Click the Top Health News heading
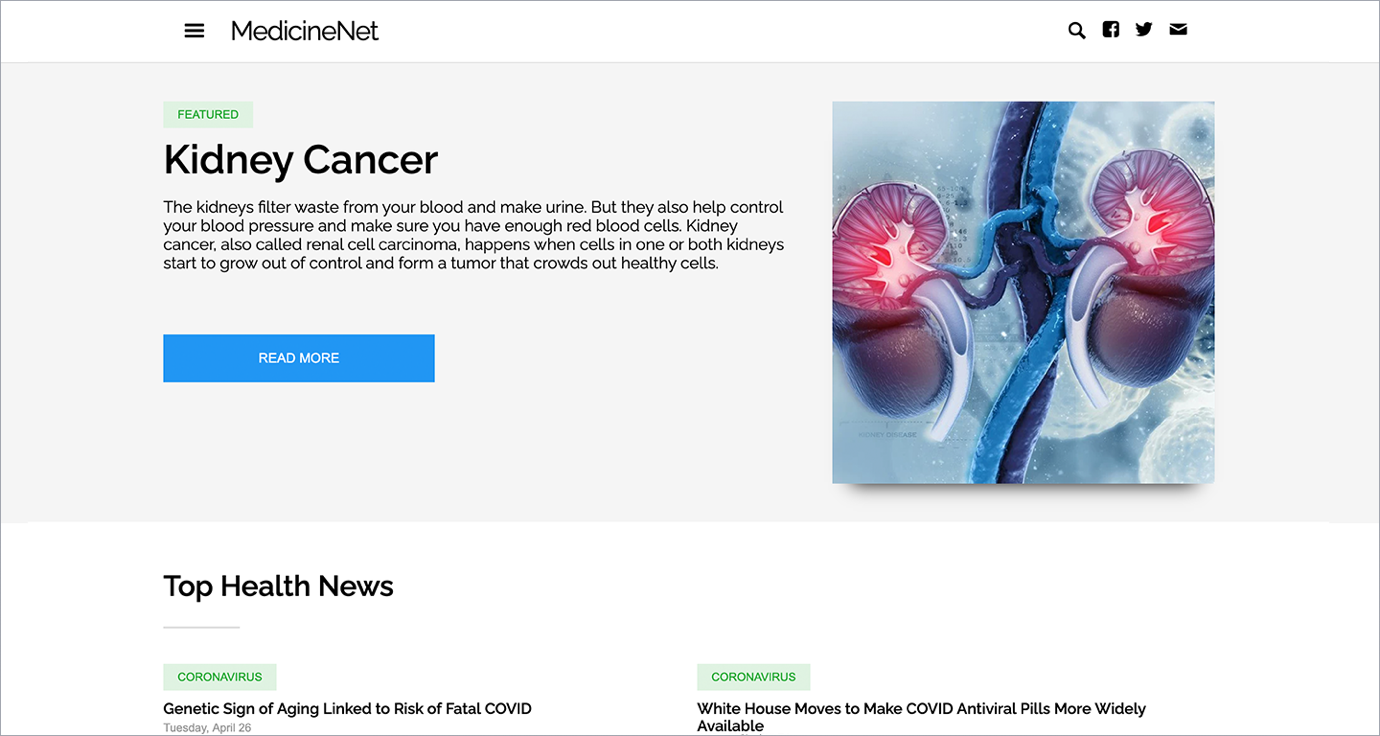The width and height of the screenshot is (1380, 736). (x=278, y=586)
